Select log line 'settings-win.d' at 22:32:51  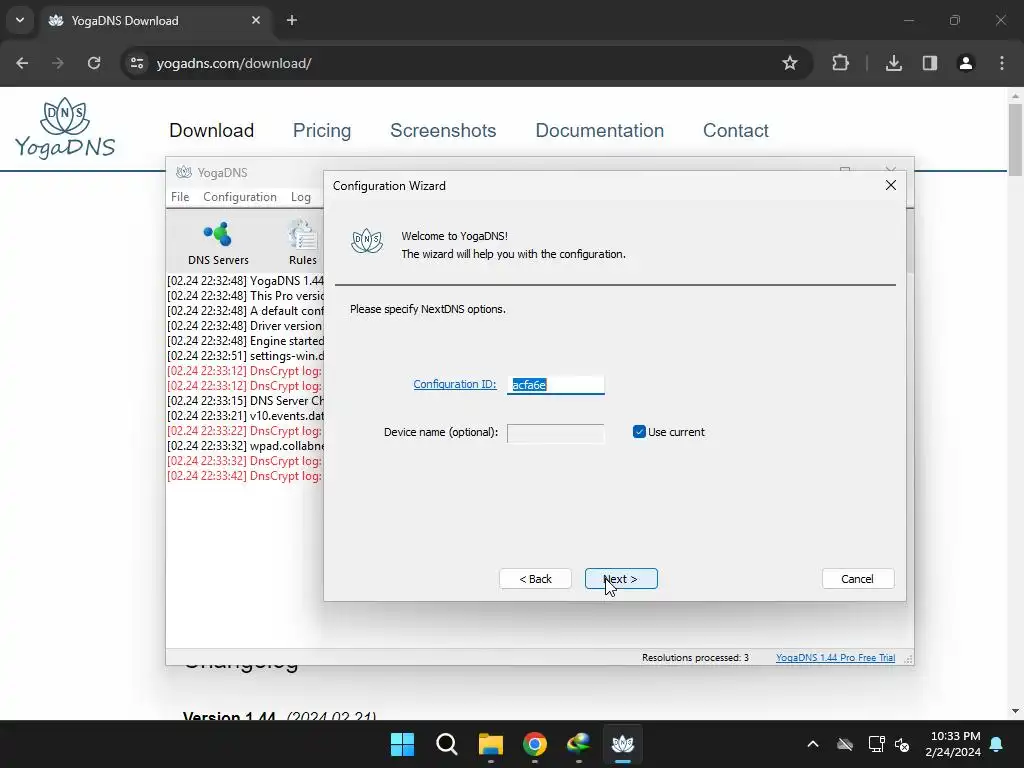[245, 356]
